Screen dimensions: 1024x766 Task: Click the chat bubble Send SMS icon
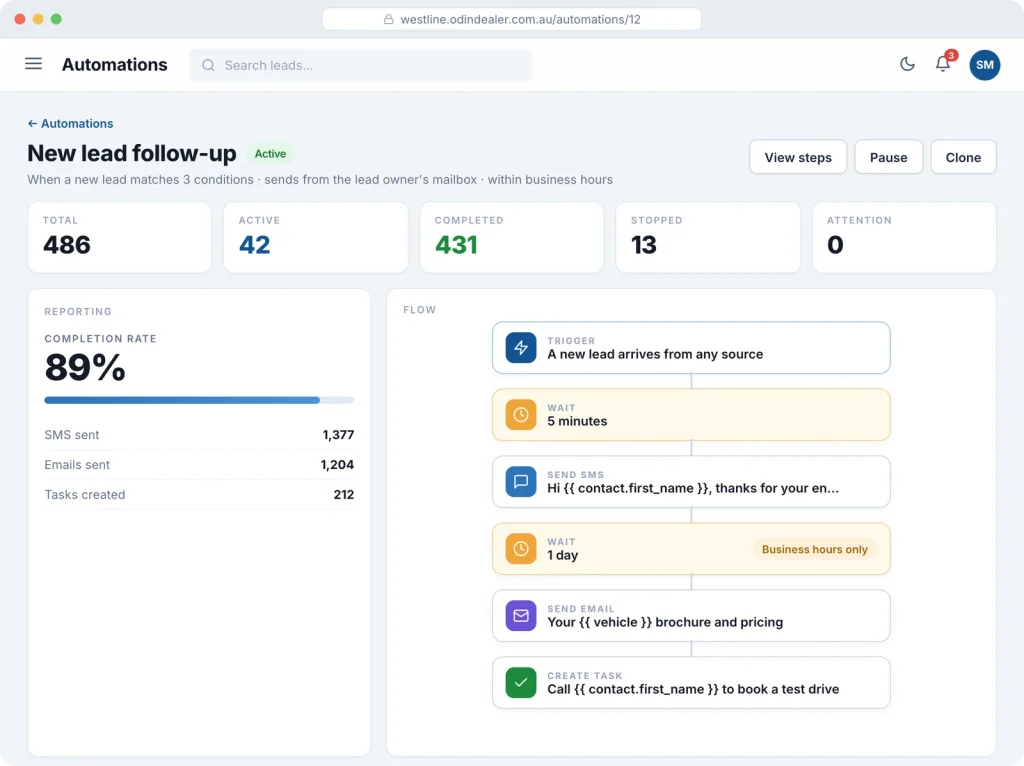tap(520, 482)
